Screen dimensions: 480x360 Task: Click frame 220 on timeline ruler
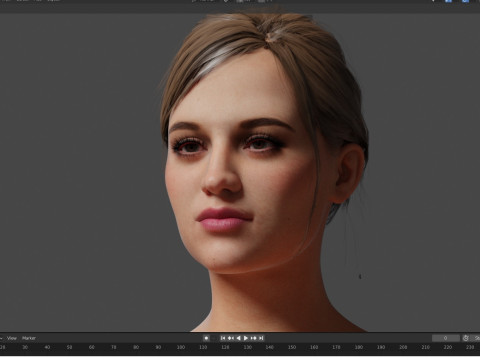(x=448, y=347)
